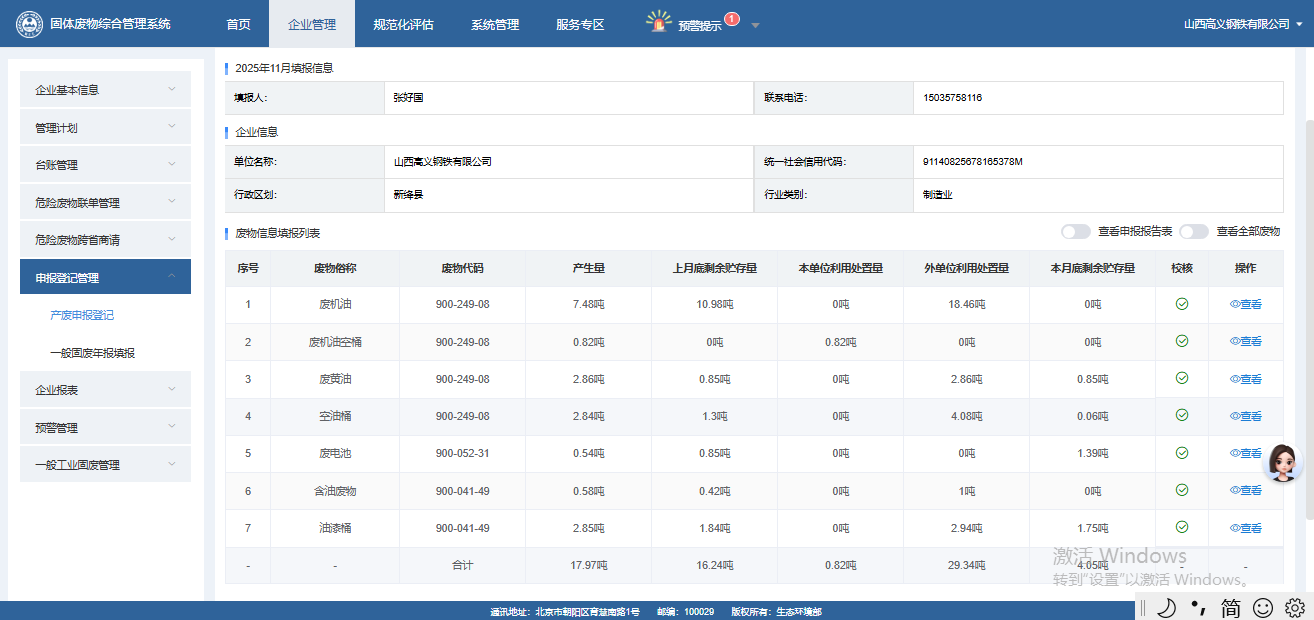Click the green check icon for 废电池 row
This screenshot has width=1314, height=620.
pyautogui.click(x=1182, y=453)
